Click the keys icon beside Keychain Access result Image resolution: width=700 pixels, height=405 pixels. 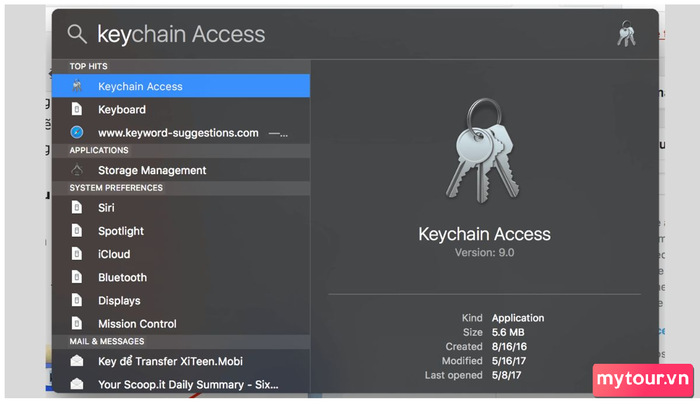tap(77, 86)
